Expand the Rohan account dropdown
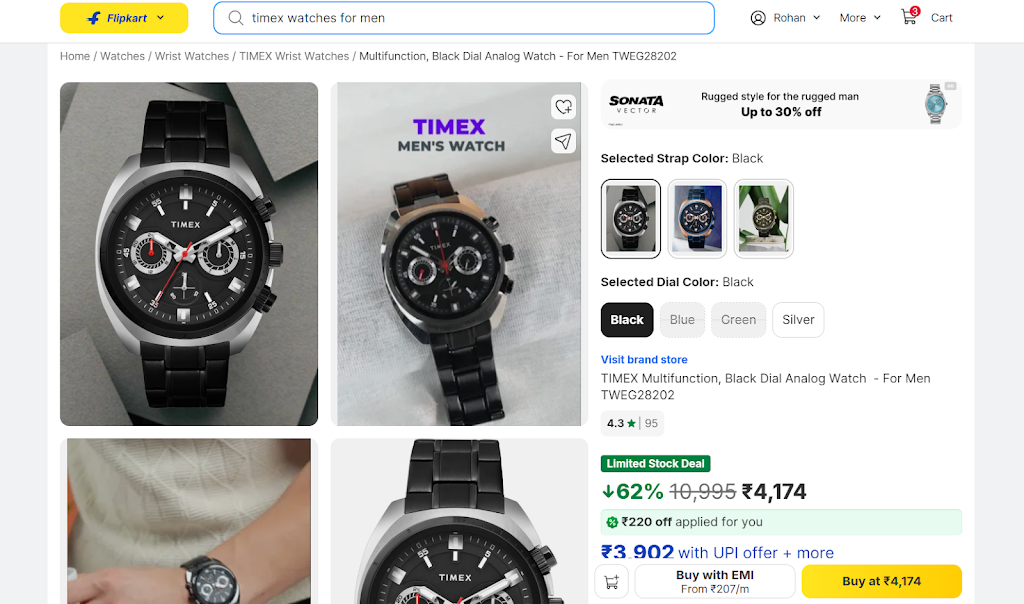Viewport: 1024px width, 604px height. coord(816,18)
